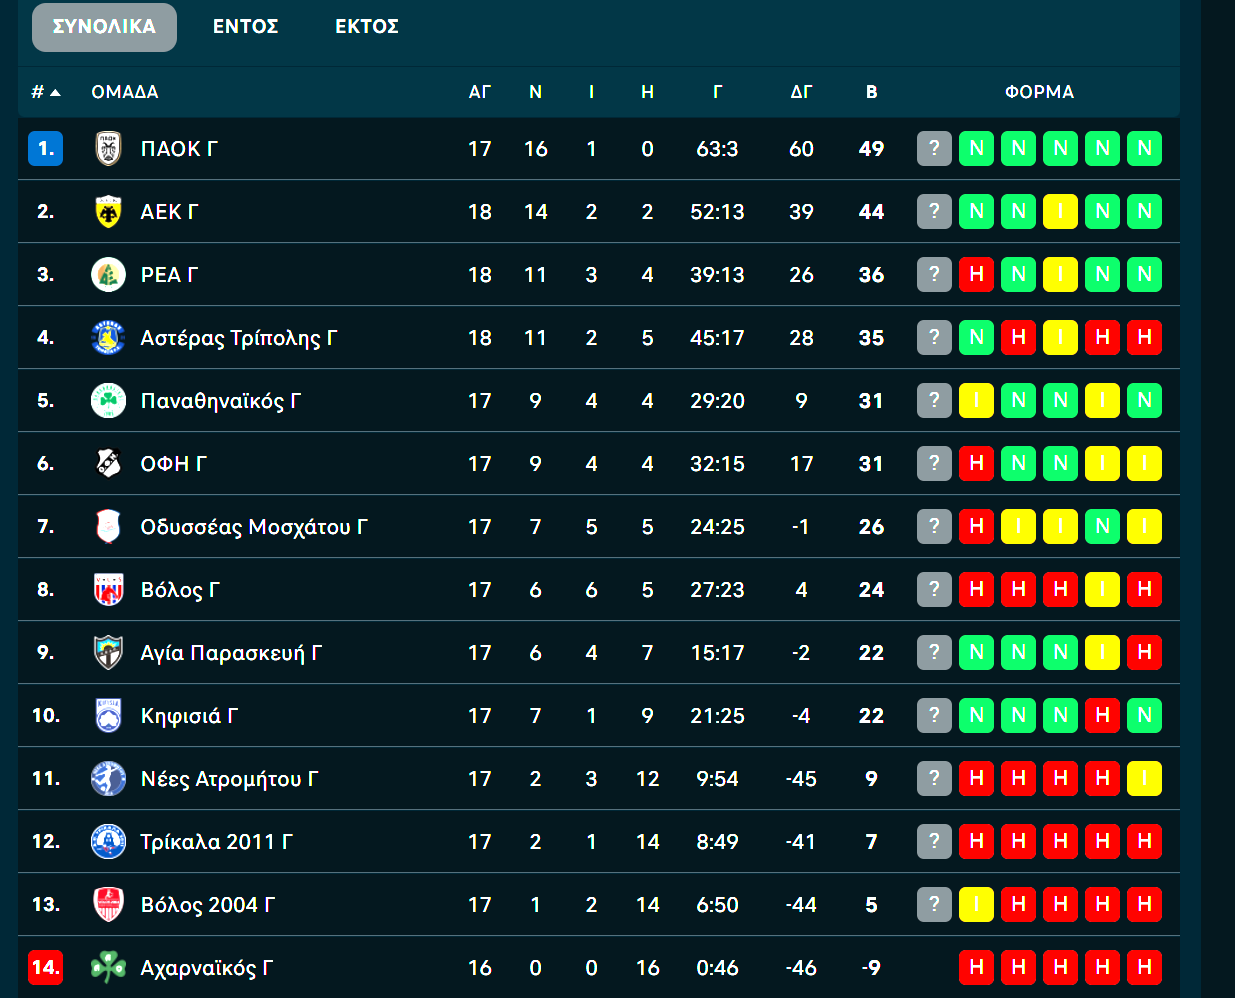Click the Παναθηναϊκός Γ clover logo
This screenshot has height=998, width=1235.
(x=108, y=401)
